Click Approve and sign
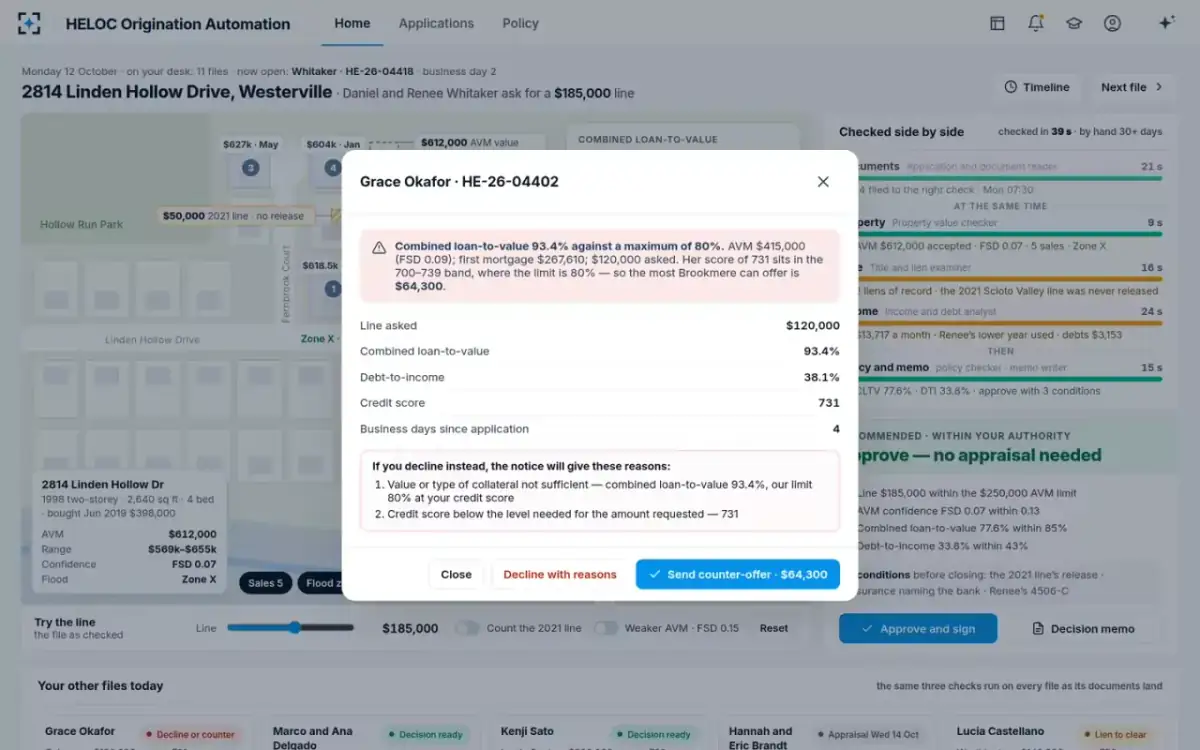Viewport: 1200px width, 750px height. pos(918,629)
